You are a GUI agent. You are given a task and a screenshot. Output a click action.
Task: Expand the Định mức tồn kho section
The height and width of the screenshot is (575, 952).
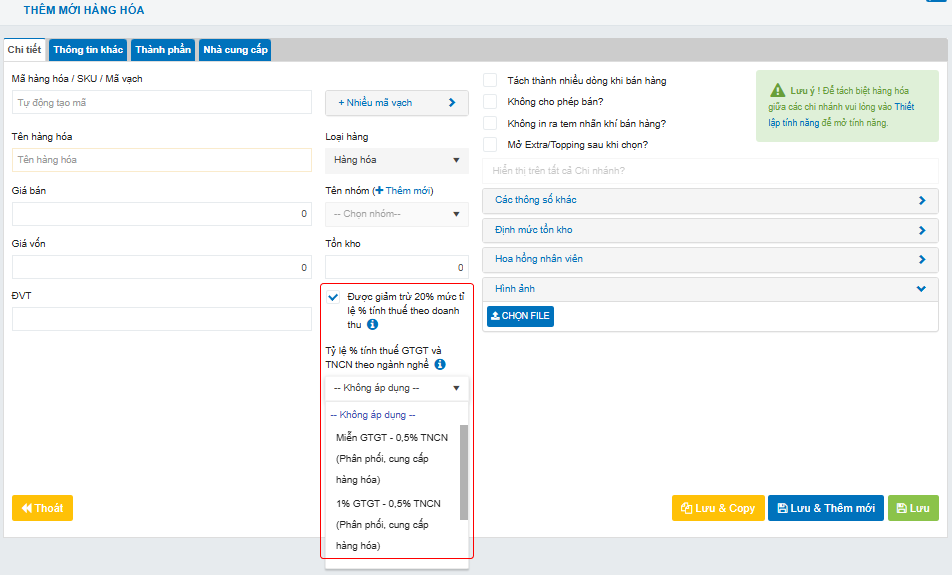[710, 230]
